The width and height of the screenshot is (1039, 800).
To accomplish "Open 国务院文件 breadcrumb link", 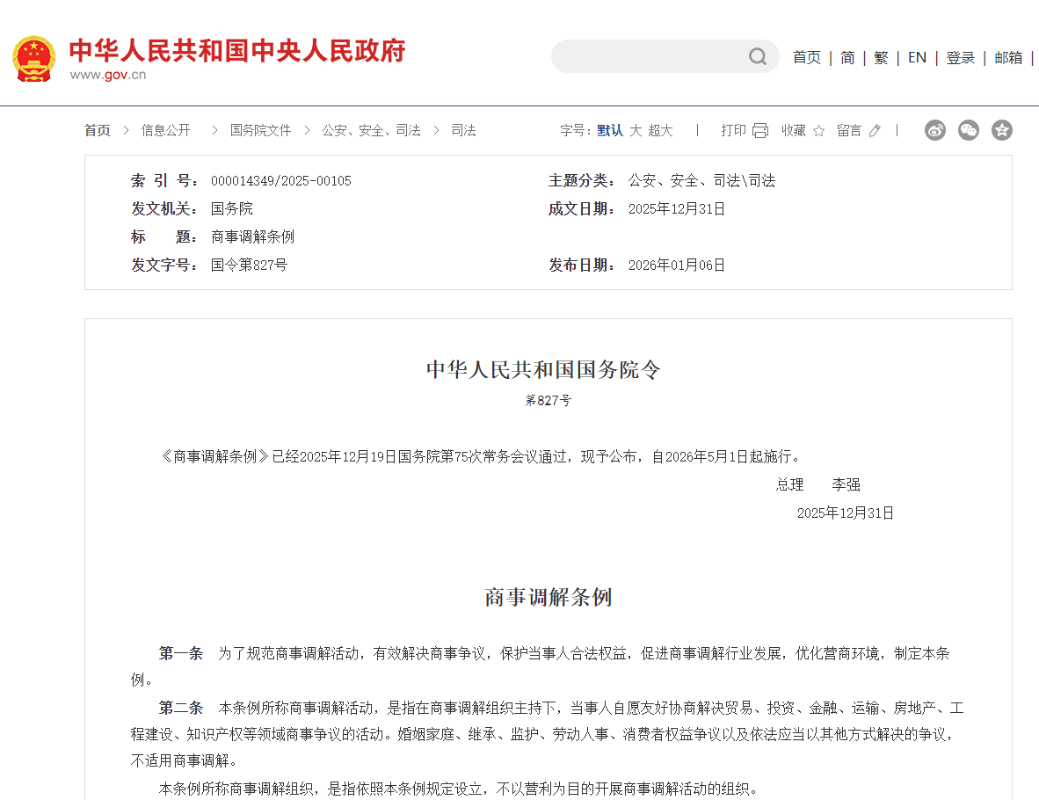I will 260,131.
